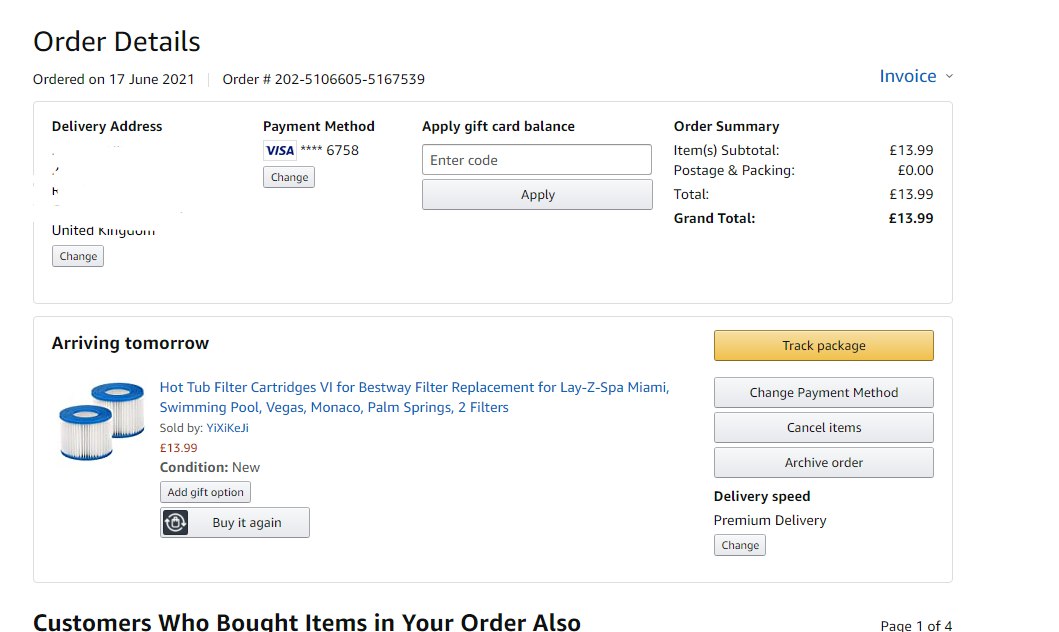Add gift option to the item
This screenshot has height=632, width=1059.
coord(205,492)
